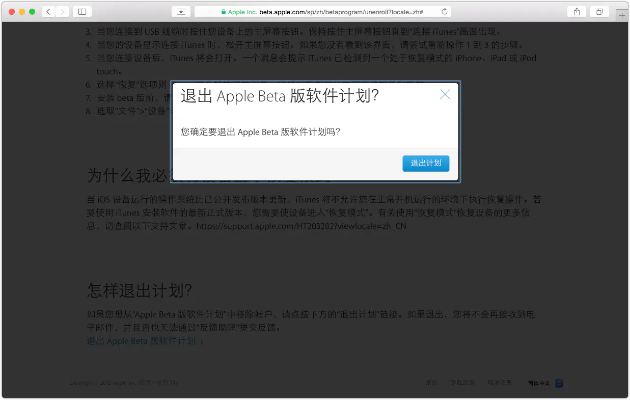The width and height of the screenshot is (630, 400).
Task: Click the region flag icon in footer
Action: point(560,382)
